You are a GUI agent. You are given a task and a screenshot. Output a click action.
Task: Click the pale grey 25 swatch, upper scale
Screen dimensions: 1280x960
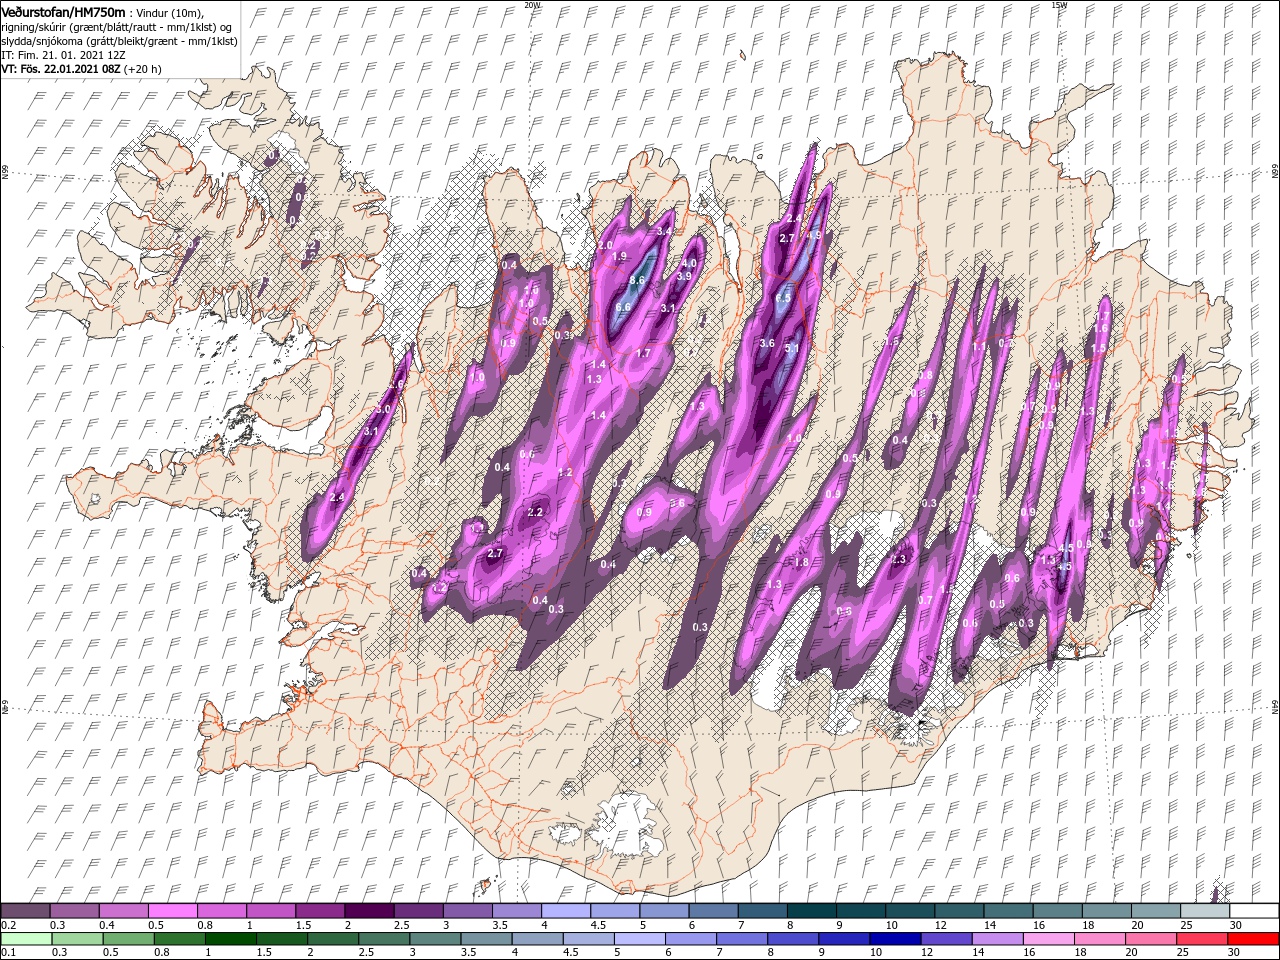(1204, 911)
